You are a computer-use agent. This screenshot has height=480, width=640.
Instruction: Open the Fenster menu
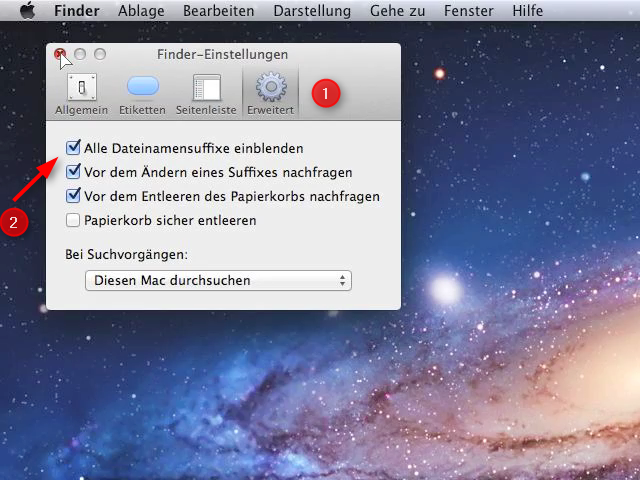click(469, 11)
